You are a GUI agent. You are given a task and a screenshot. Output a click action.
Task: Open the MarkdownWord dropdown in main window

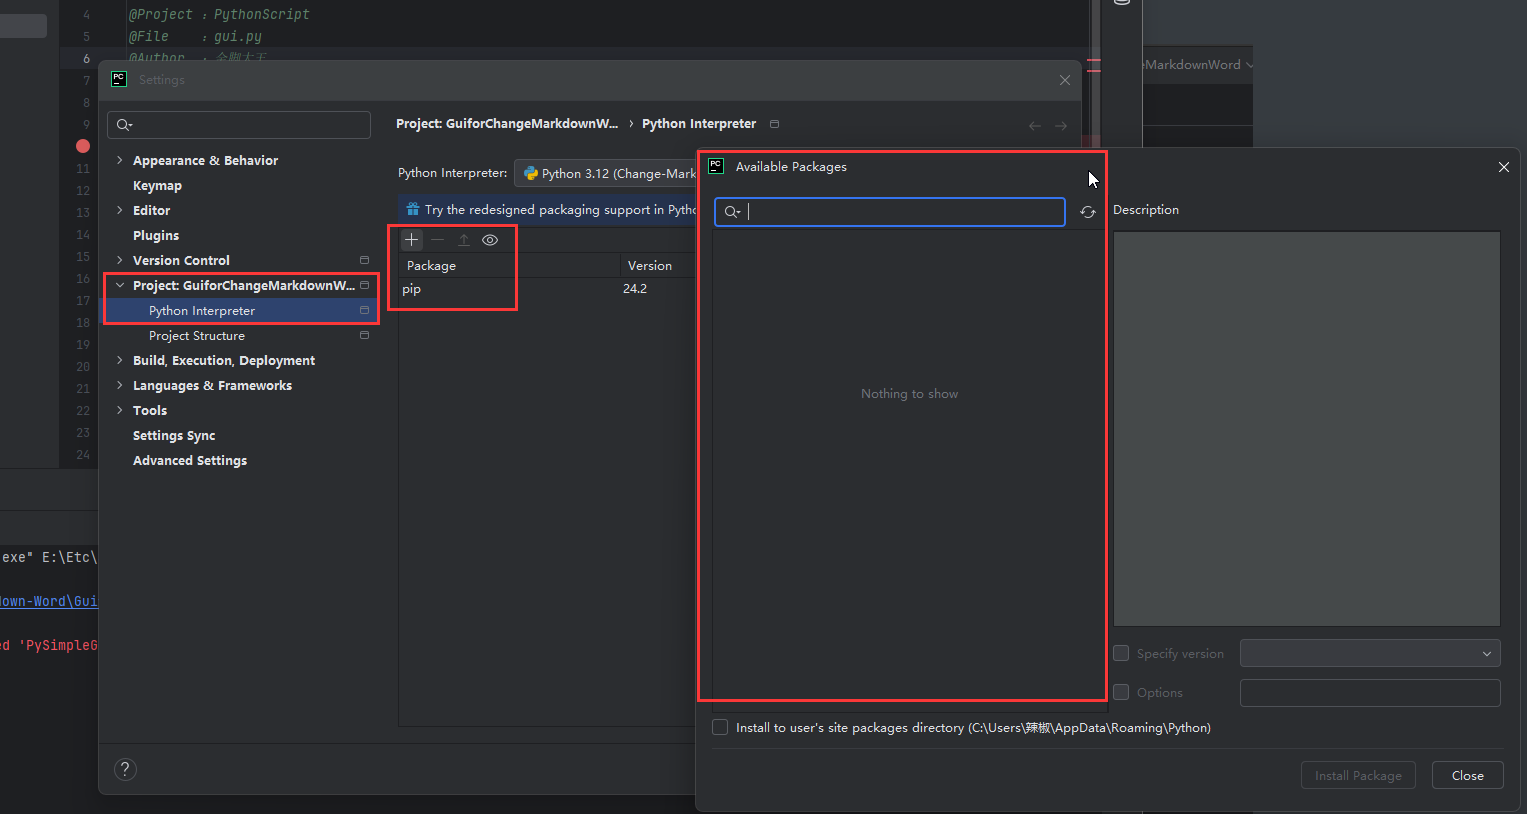pyautogui.click(x=1198, y=65)
